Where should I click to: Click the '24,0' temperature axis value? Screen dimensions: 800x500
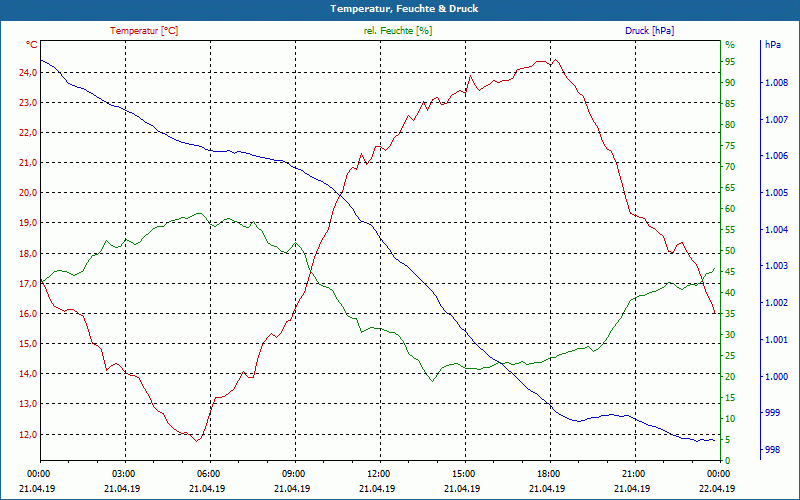coord(28,72)
